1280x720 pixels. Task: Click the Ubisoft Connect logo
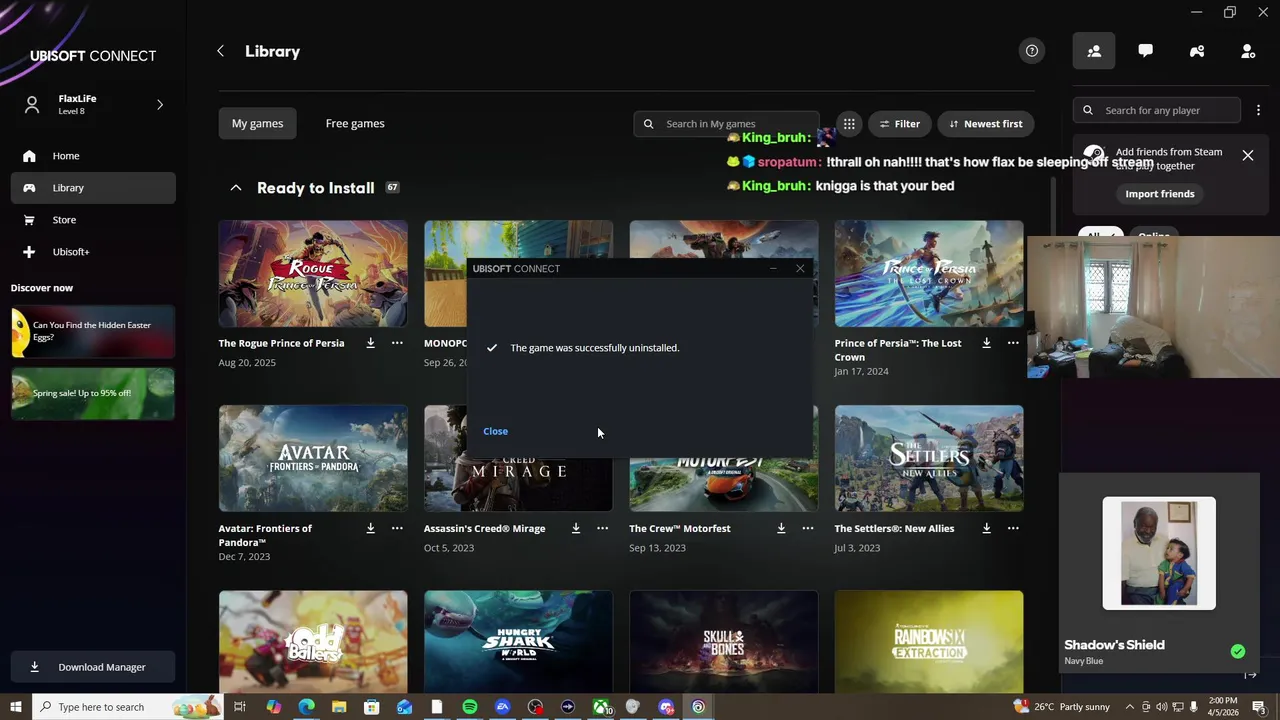click(93, 56)
